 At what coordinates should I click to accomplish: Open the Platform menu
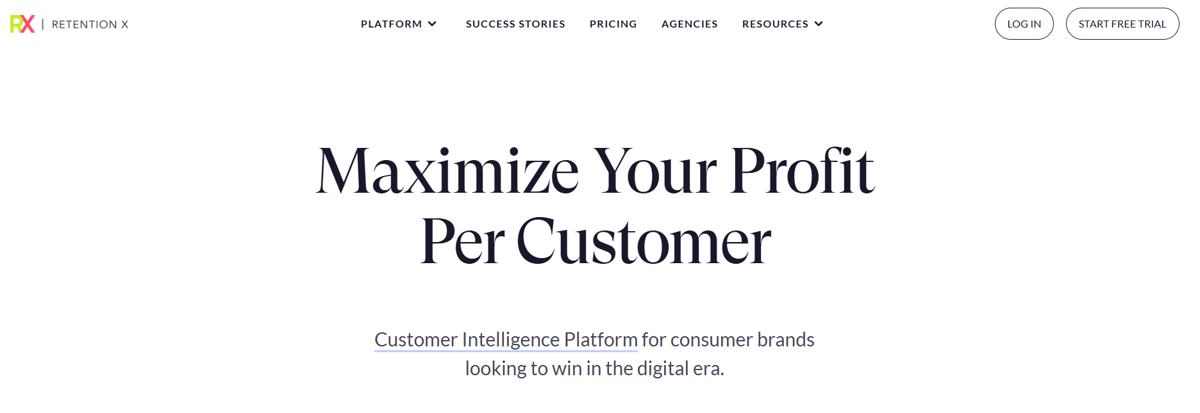tap(391, 24)
